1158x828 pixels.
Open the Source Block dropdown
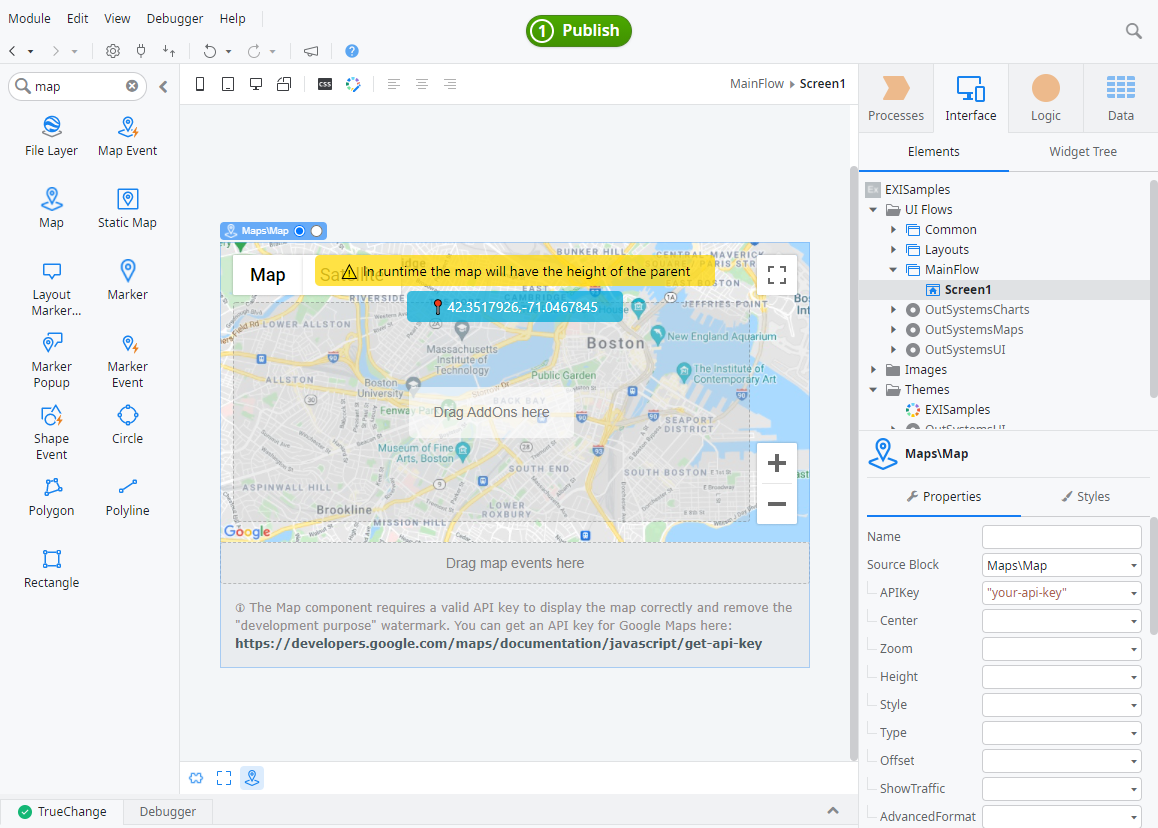(1134, 566)
